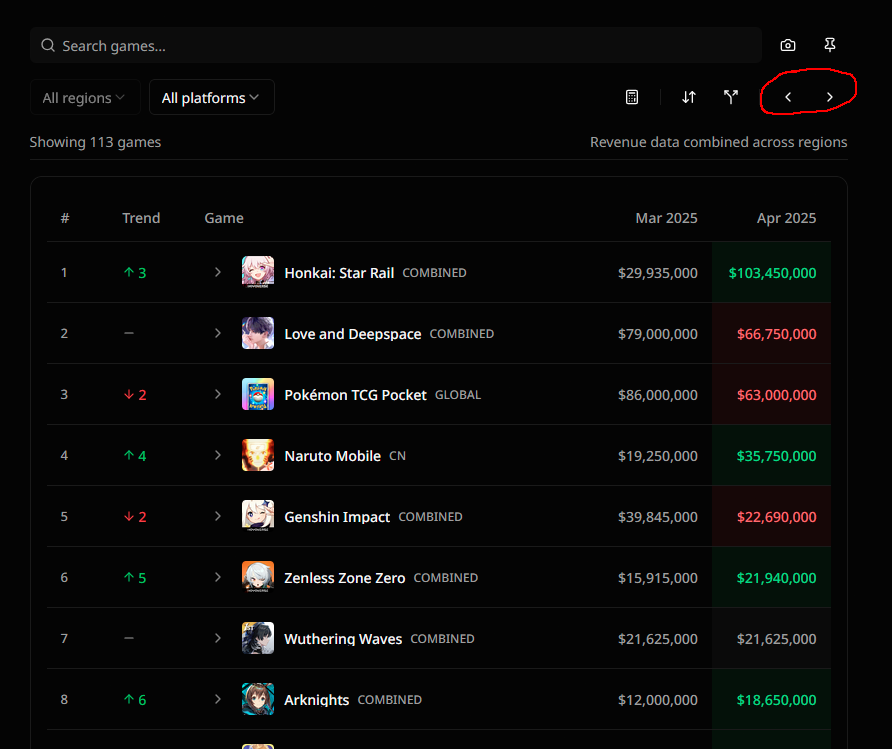The height and width of the screenshot is (749, 892).
Task: Click the sort arrows icon
Action: (x=688, y=97)
